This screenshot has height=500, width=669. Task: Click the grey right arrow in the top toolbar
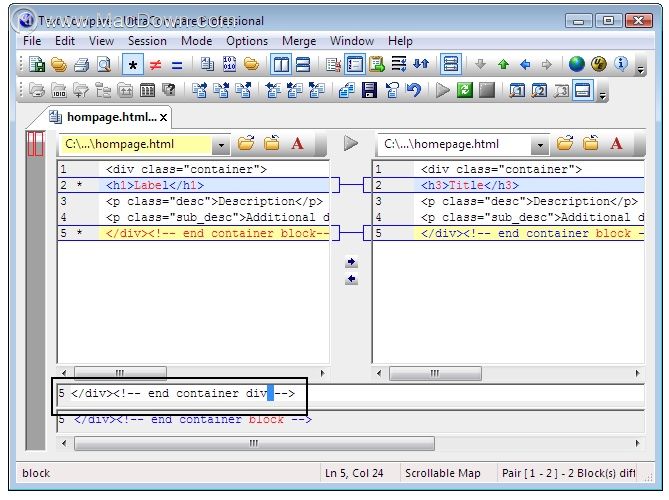[x=547, y=64]
